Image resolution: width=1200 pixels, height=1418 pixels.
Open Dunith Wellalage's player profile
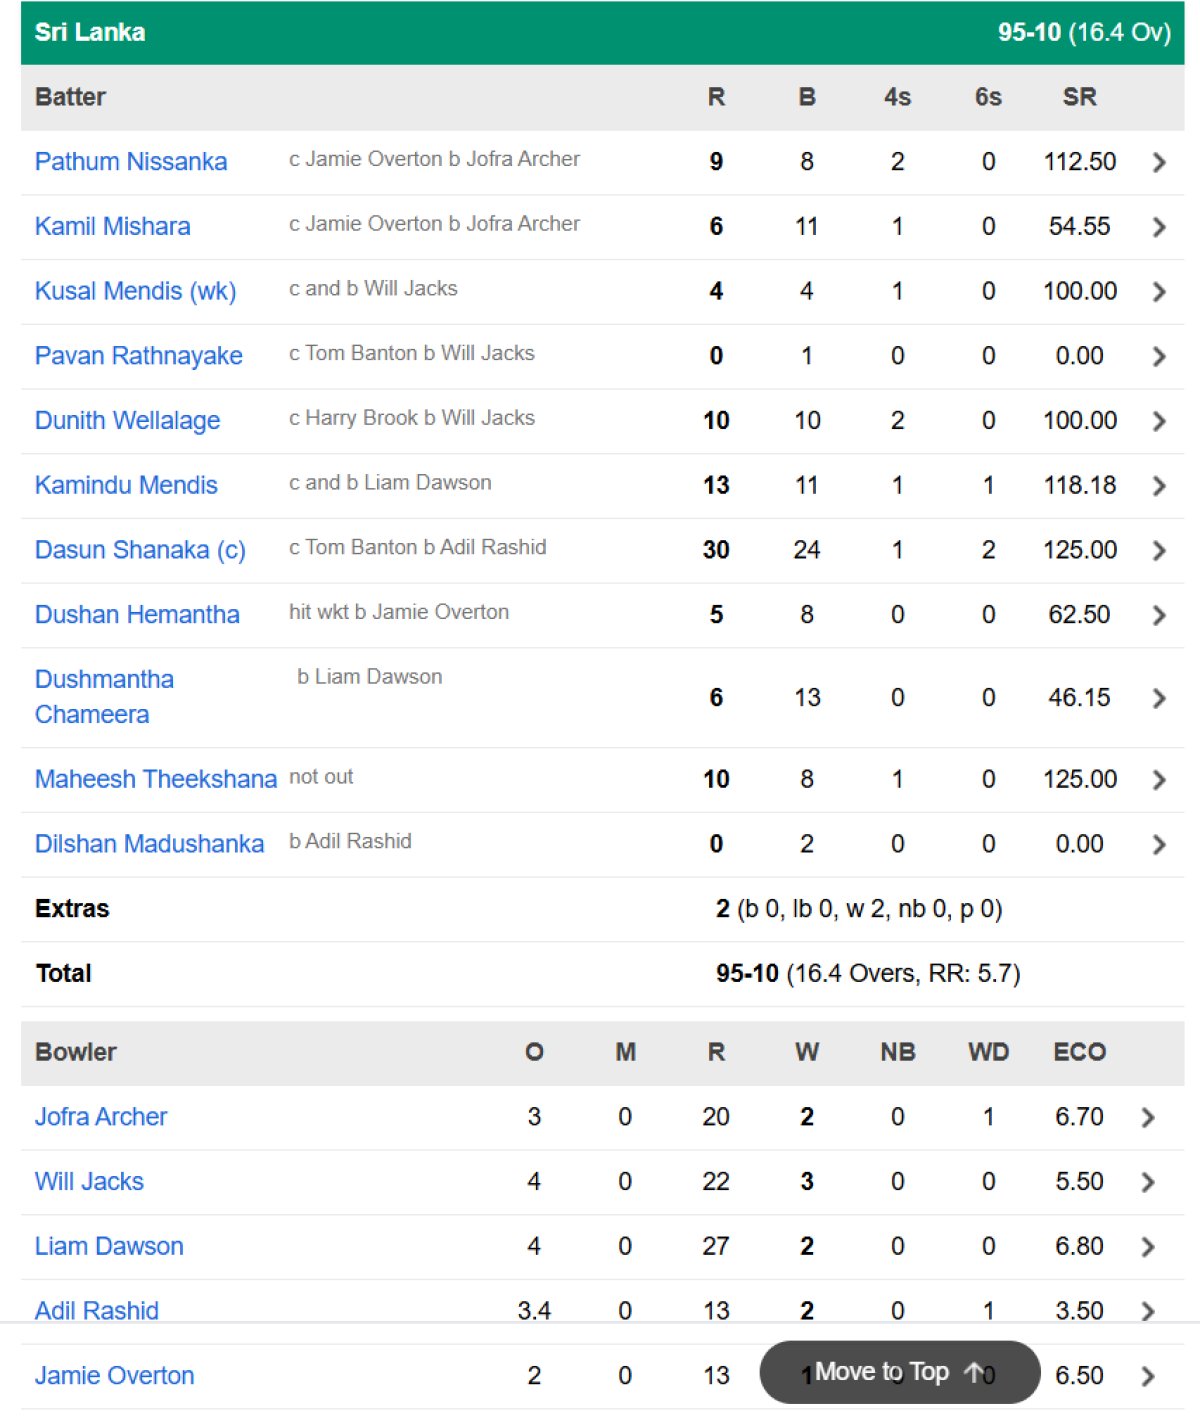click(x=128, y=421)
